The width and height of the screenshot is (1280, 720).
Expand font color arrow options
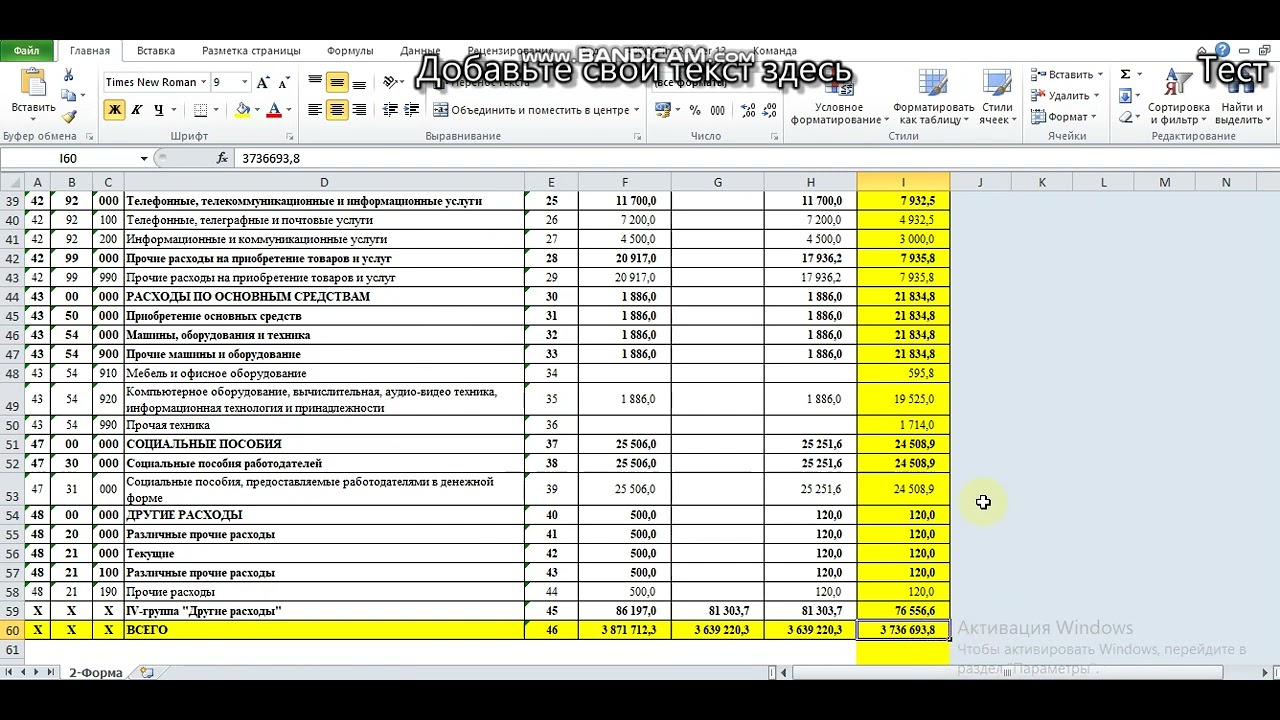point(288,110)
